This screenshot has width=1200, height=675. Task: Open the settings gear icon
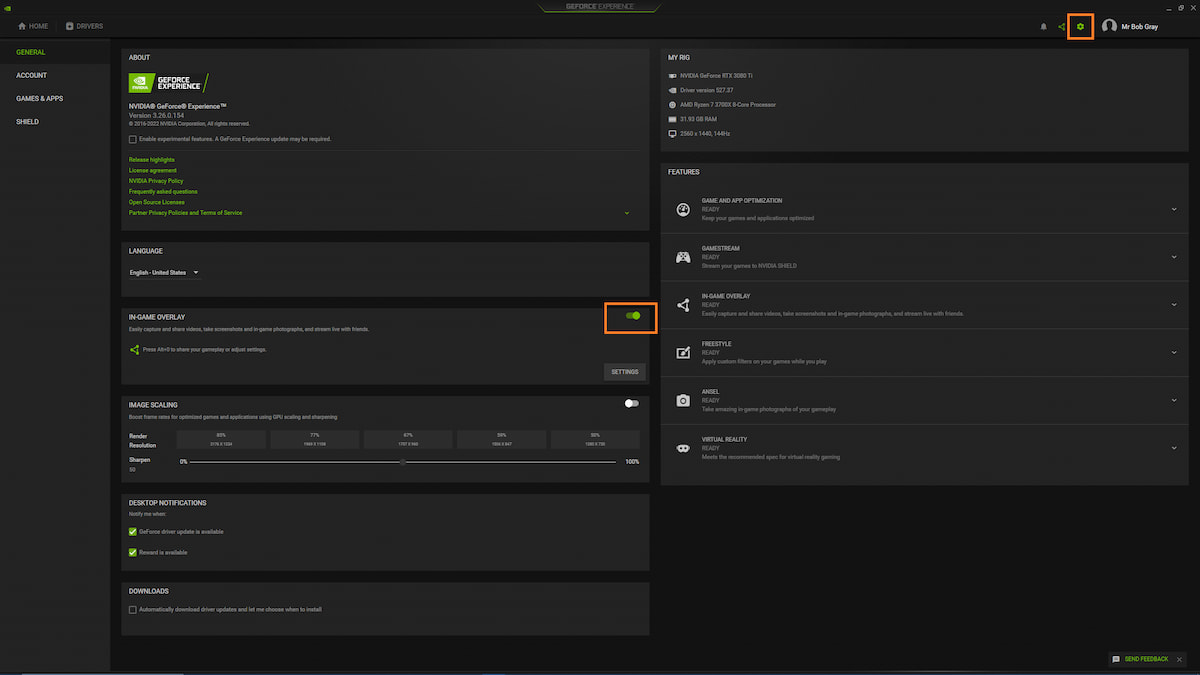[1080, 26]
